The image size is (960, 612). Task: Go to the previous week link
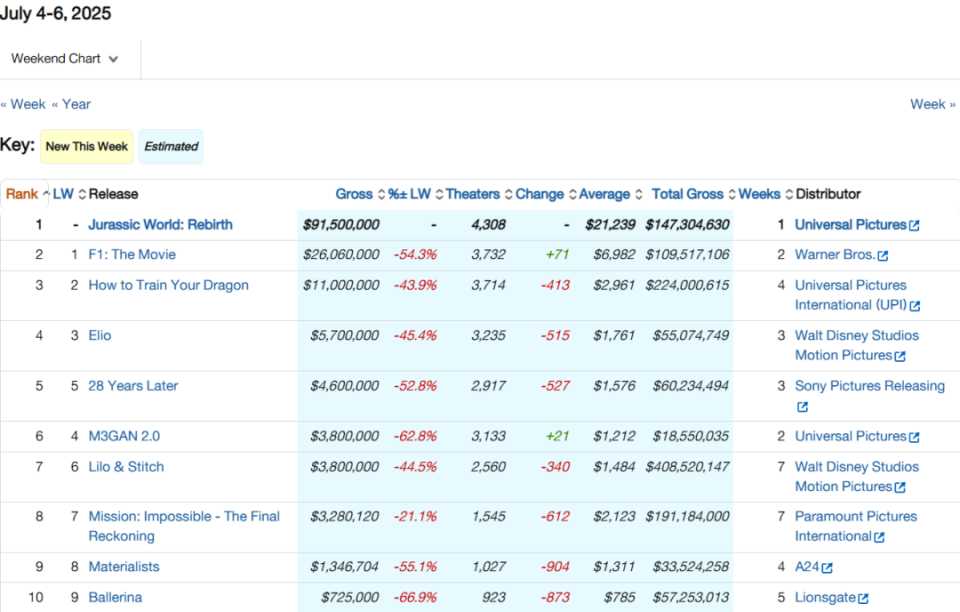(x=23, y=104)
